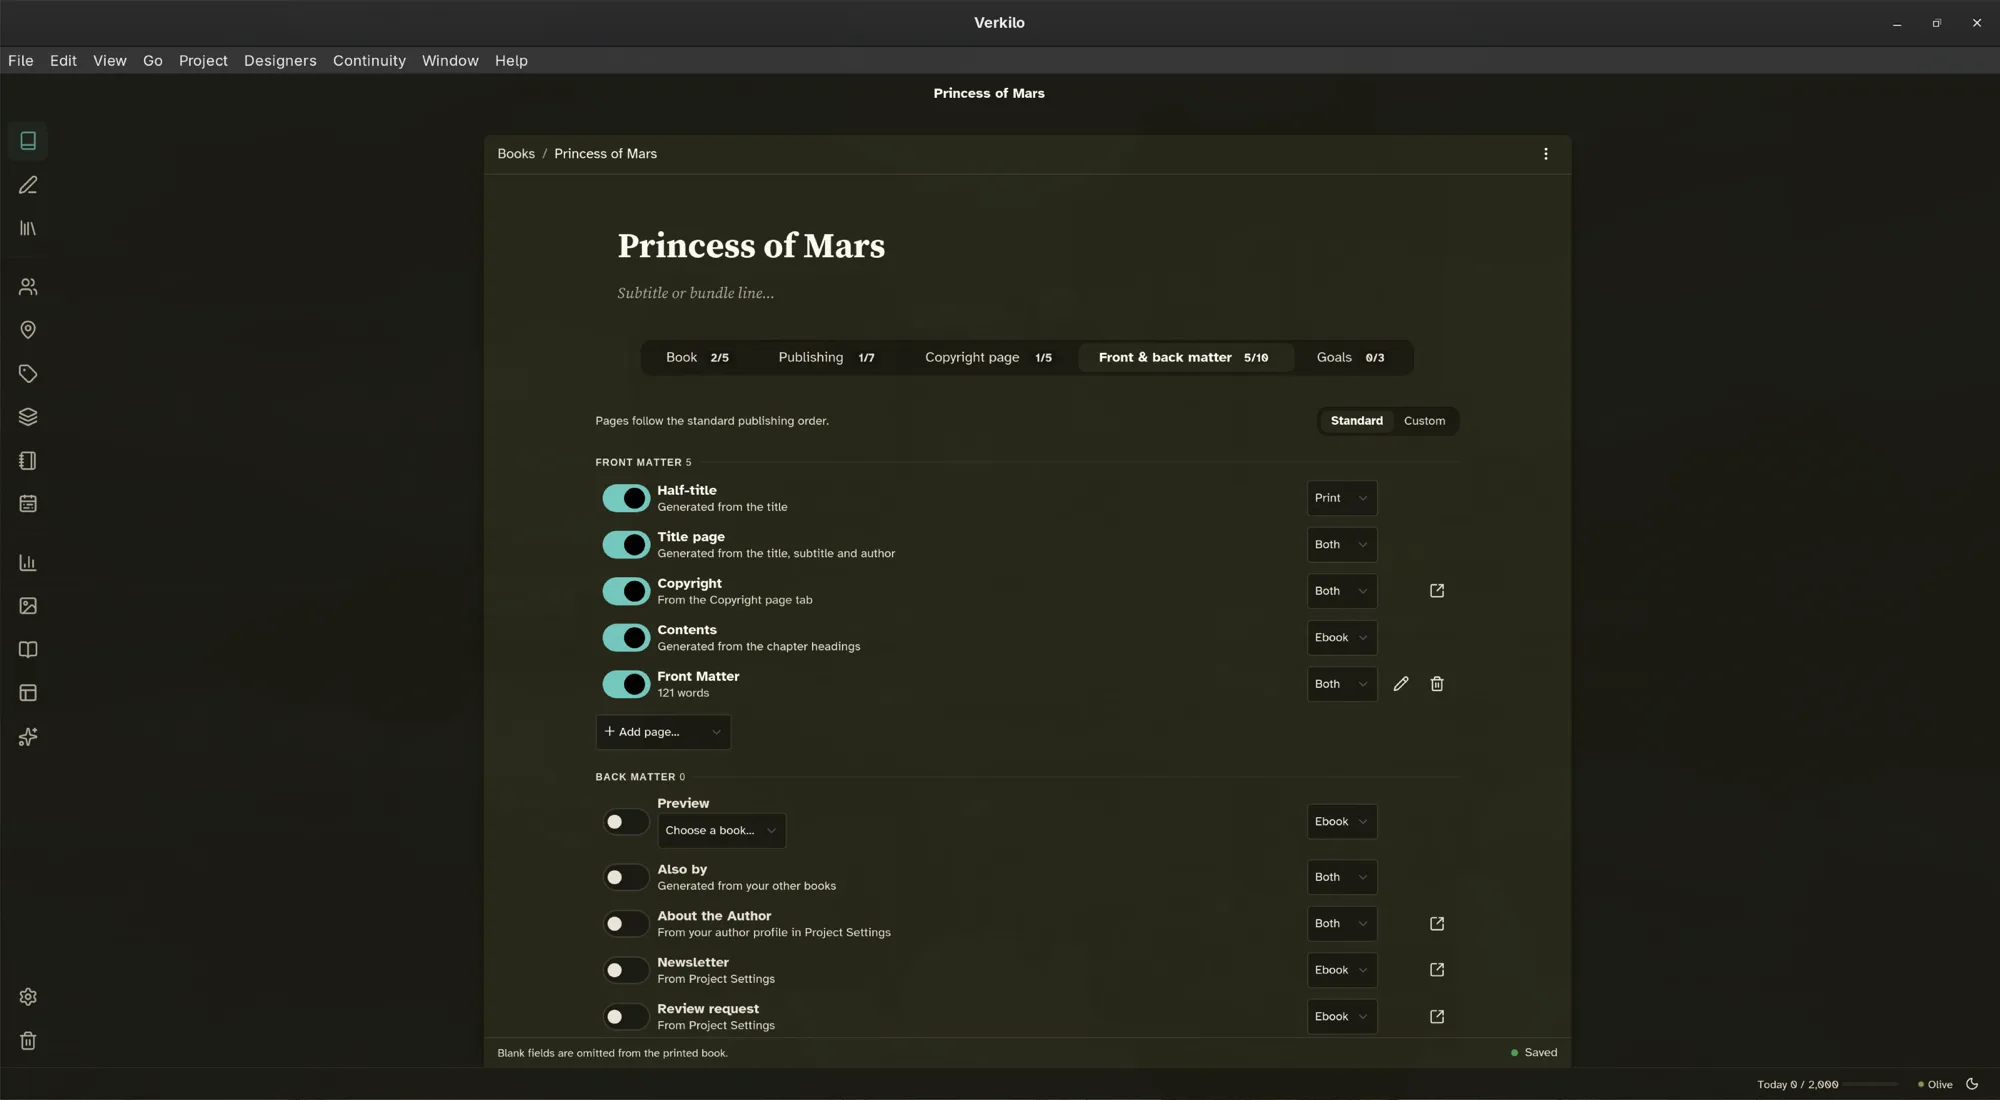2000x1100 pixels.
Task: Open the settings gear icon
Action: point(28,997)
